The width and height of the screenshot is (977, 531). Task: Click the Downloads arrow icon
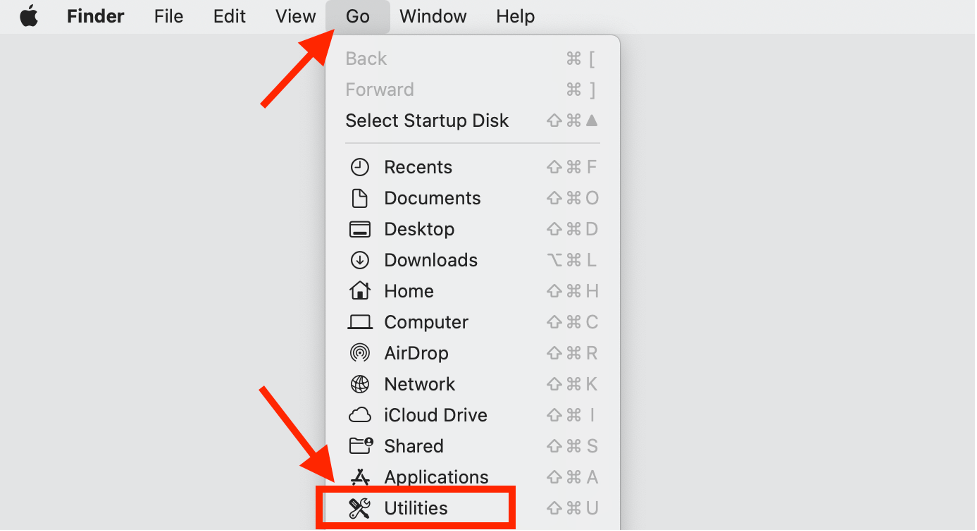[359, 260]
